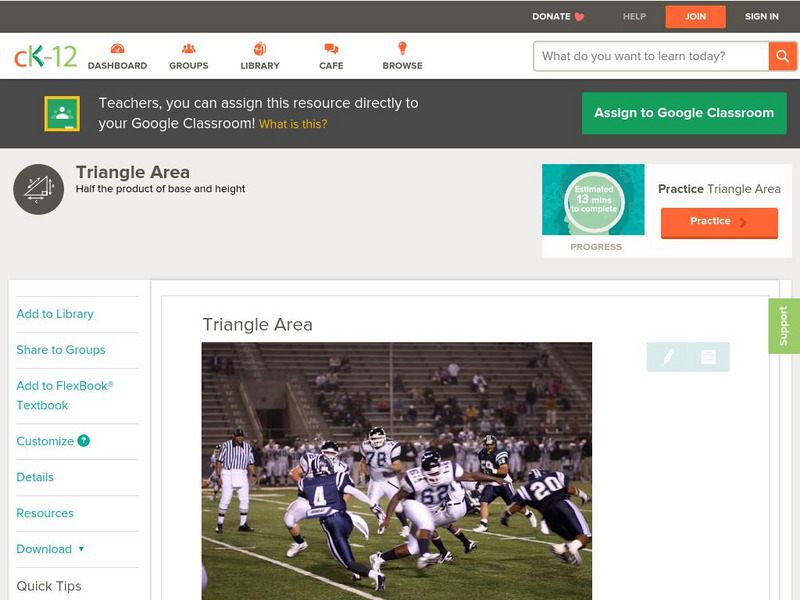Viewport: 800px width, 600px height.
Task: Click the Download link
Action: tap(44, 549)
